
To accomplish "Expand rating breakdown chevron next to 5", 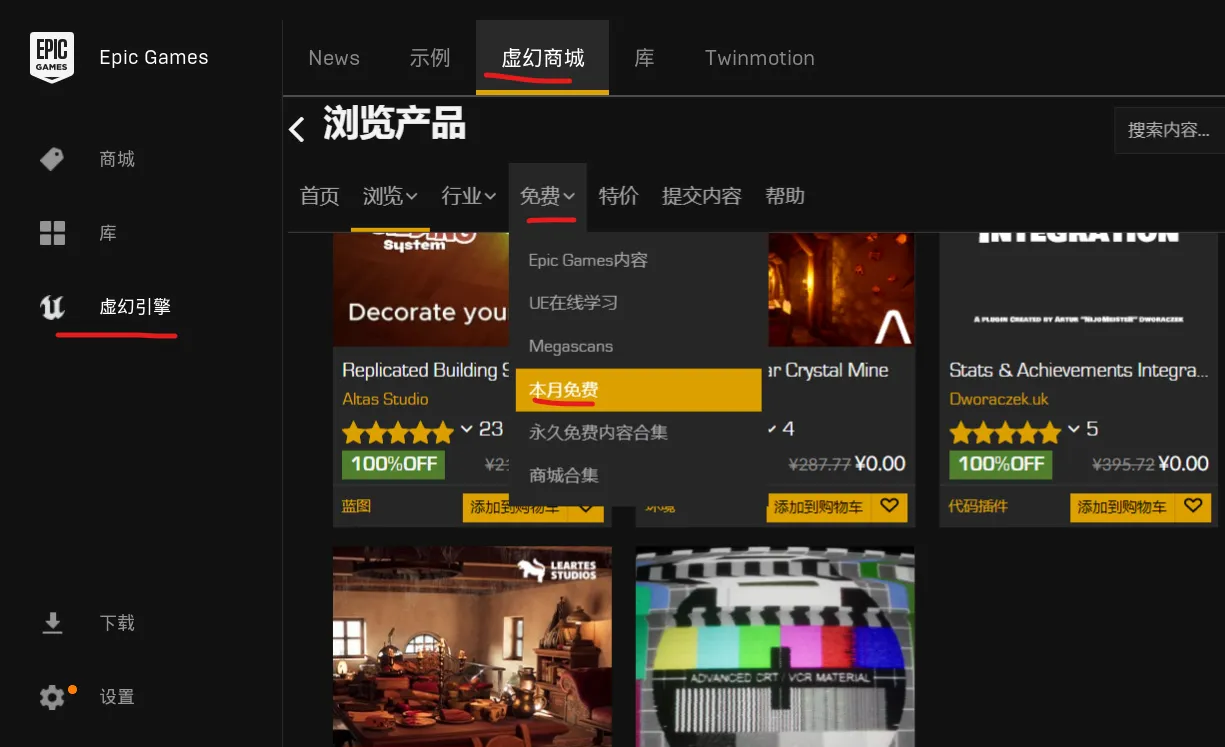I will point(1073,430).
